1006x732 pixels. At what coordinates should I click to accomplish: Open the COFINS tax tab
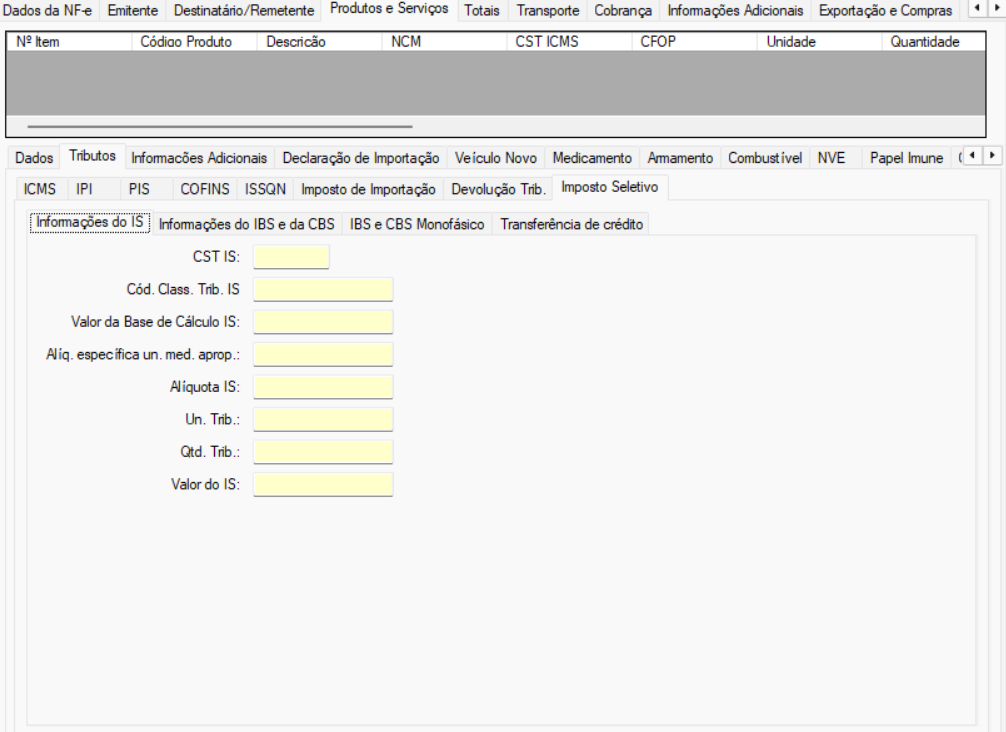click(205, 189)
